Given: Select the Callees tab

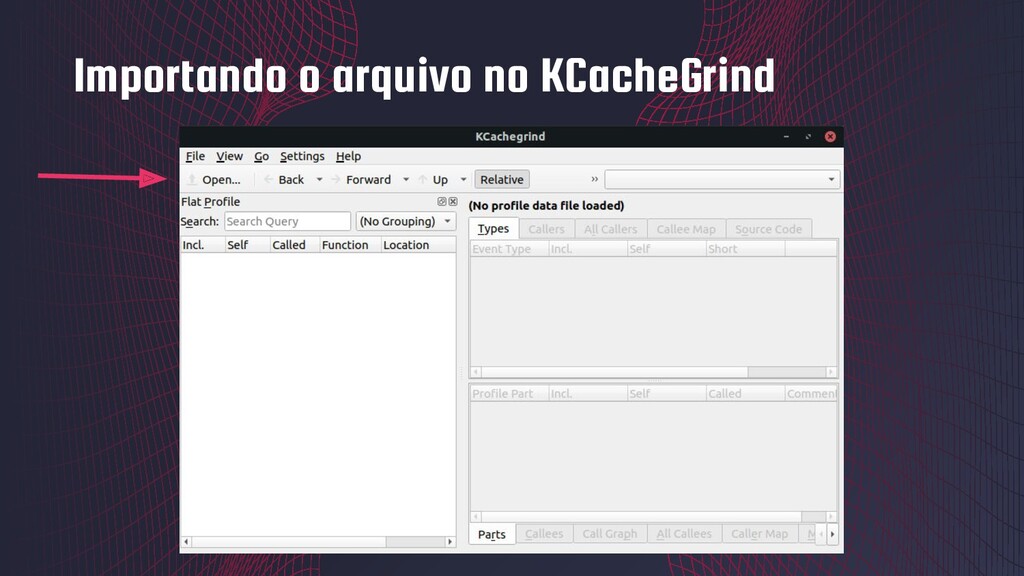Looking at the screenshot, I should coord(544,534).
